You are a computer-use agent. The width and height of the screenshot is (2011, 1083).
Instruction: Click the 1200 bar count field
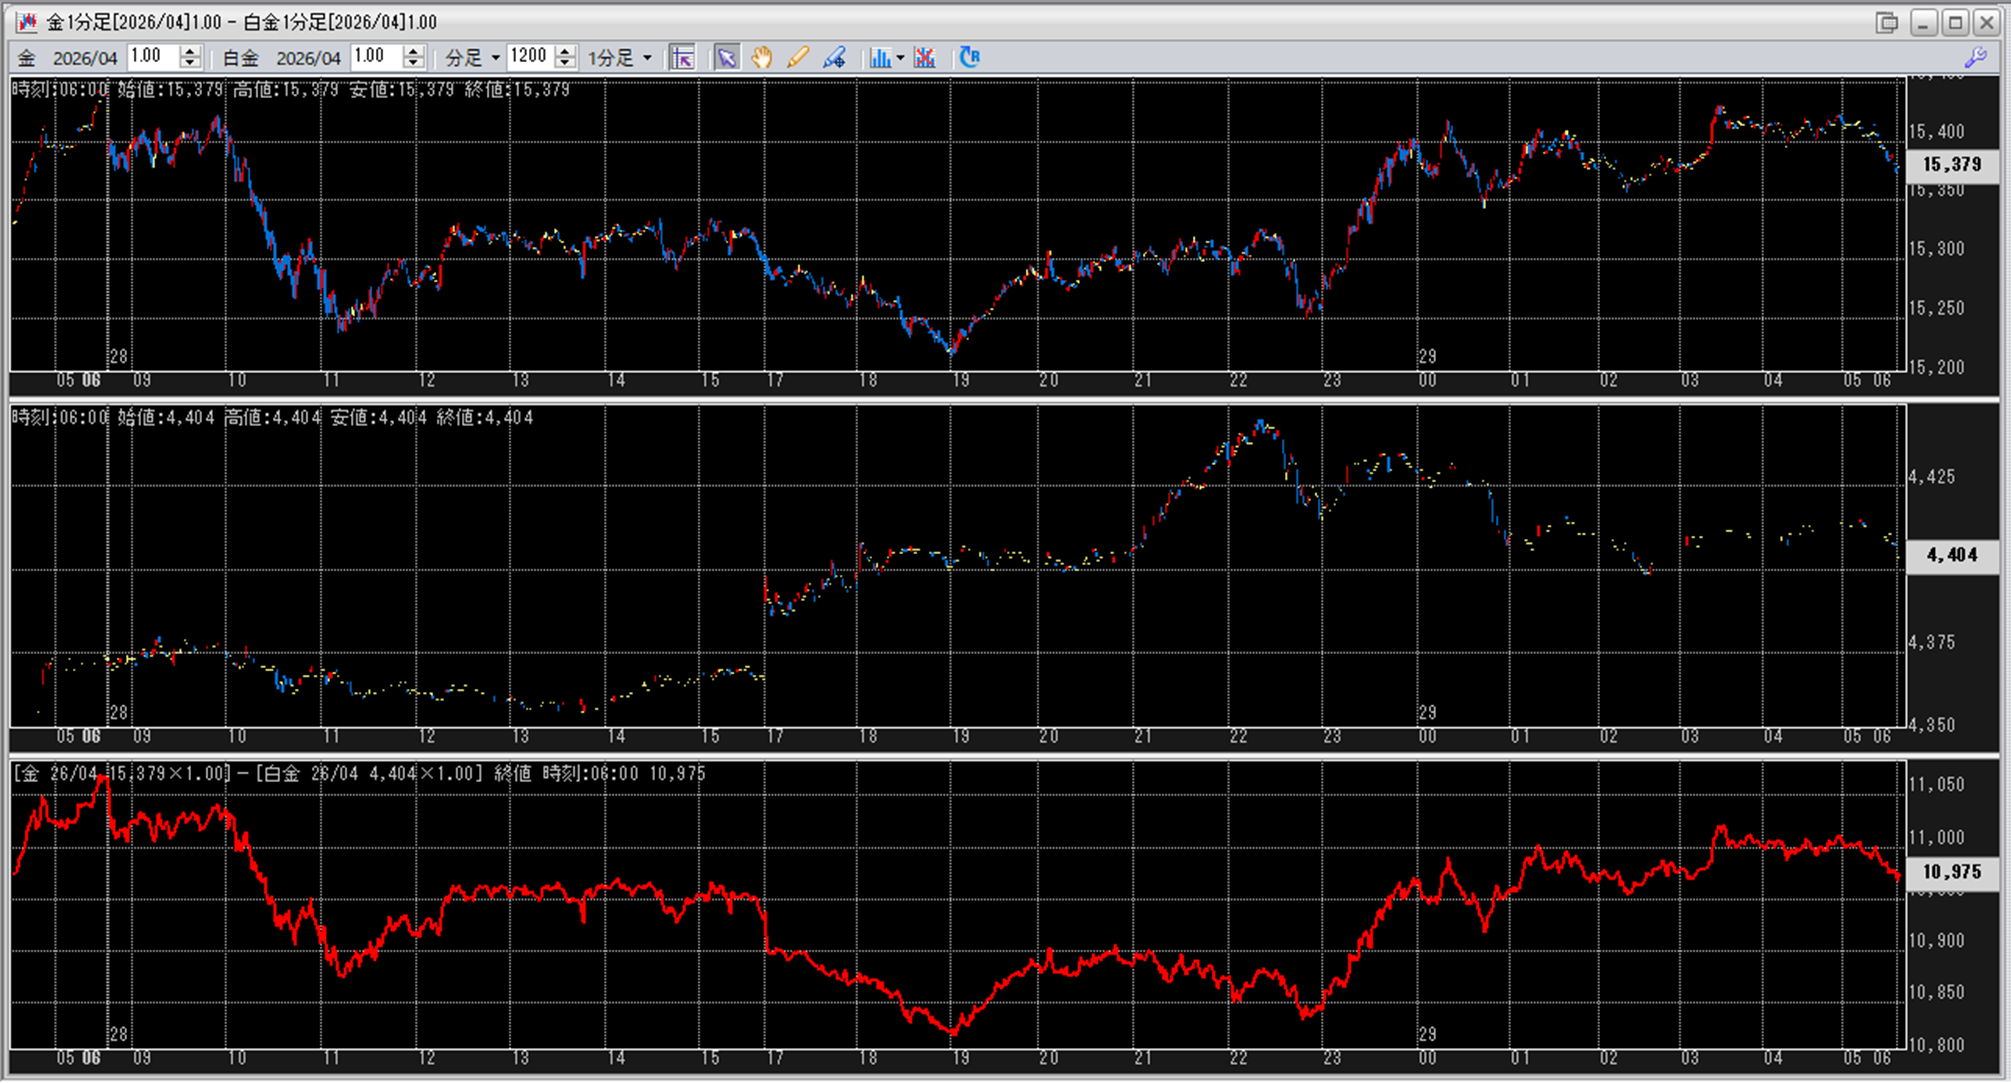coord(529,57)
